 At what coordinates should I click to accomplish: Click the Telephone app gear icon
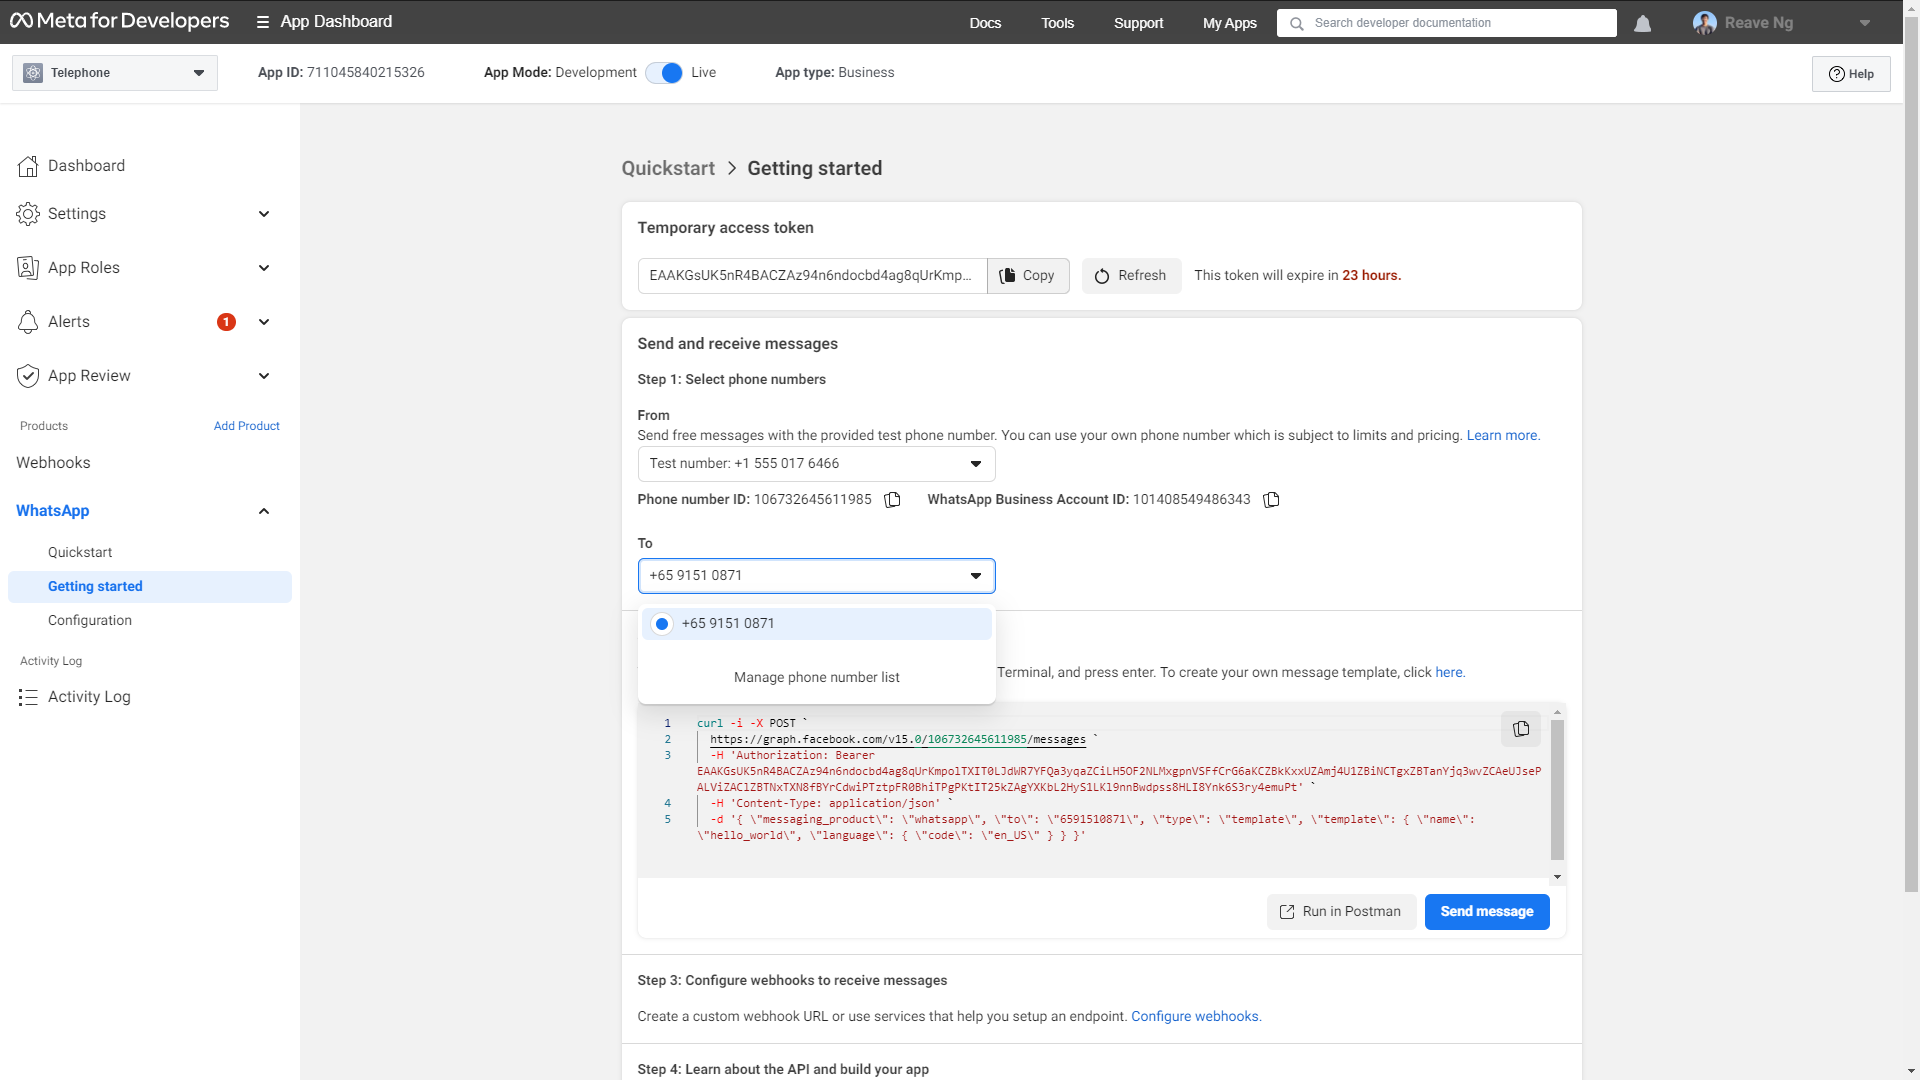tap(33, 73)
